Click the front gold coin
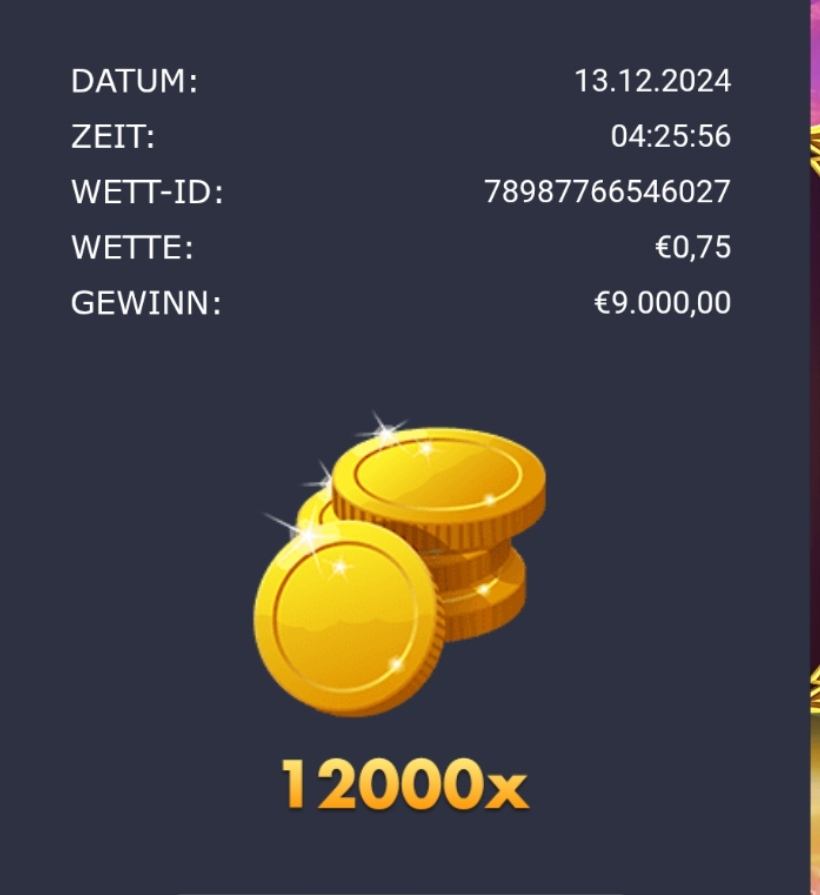The height and width of the screenshot is (895, 820). click(x=348, y=619)
